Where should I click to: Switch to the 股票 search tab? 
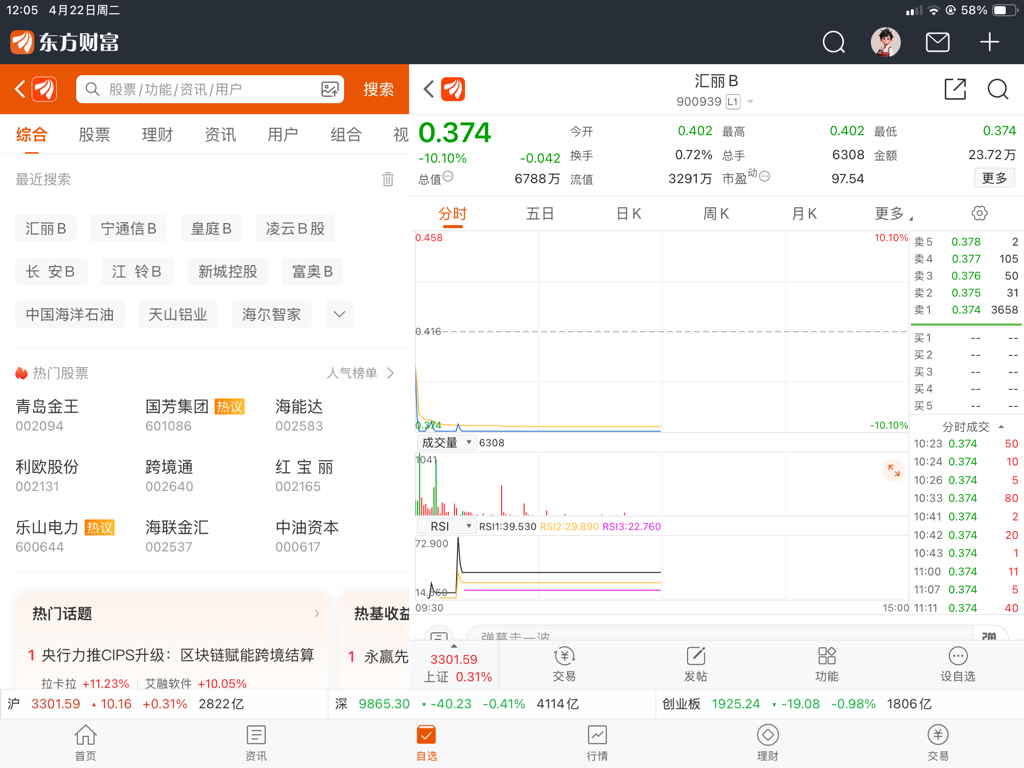pos(94,135)
